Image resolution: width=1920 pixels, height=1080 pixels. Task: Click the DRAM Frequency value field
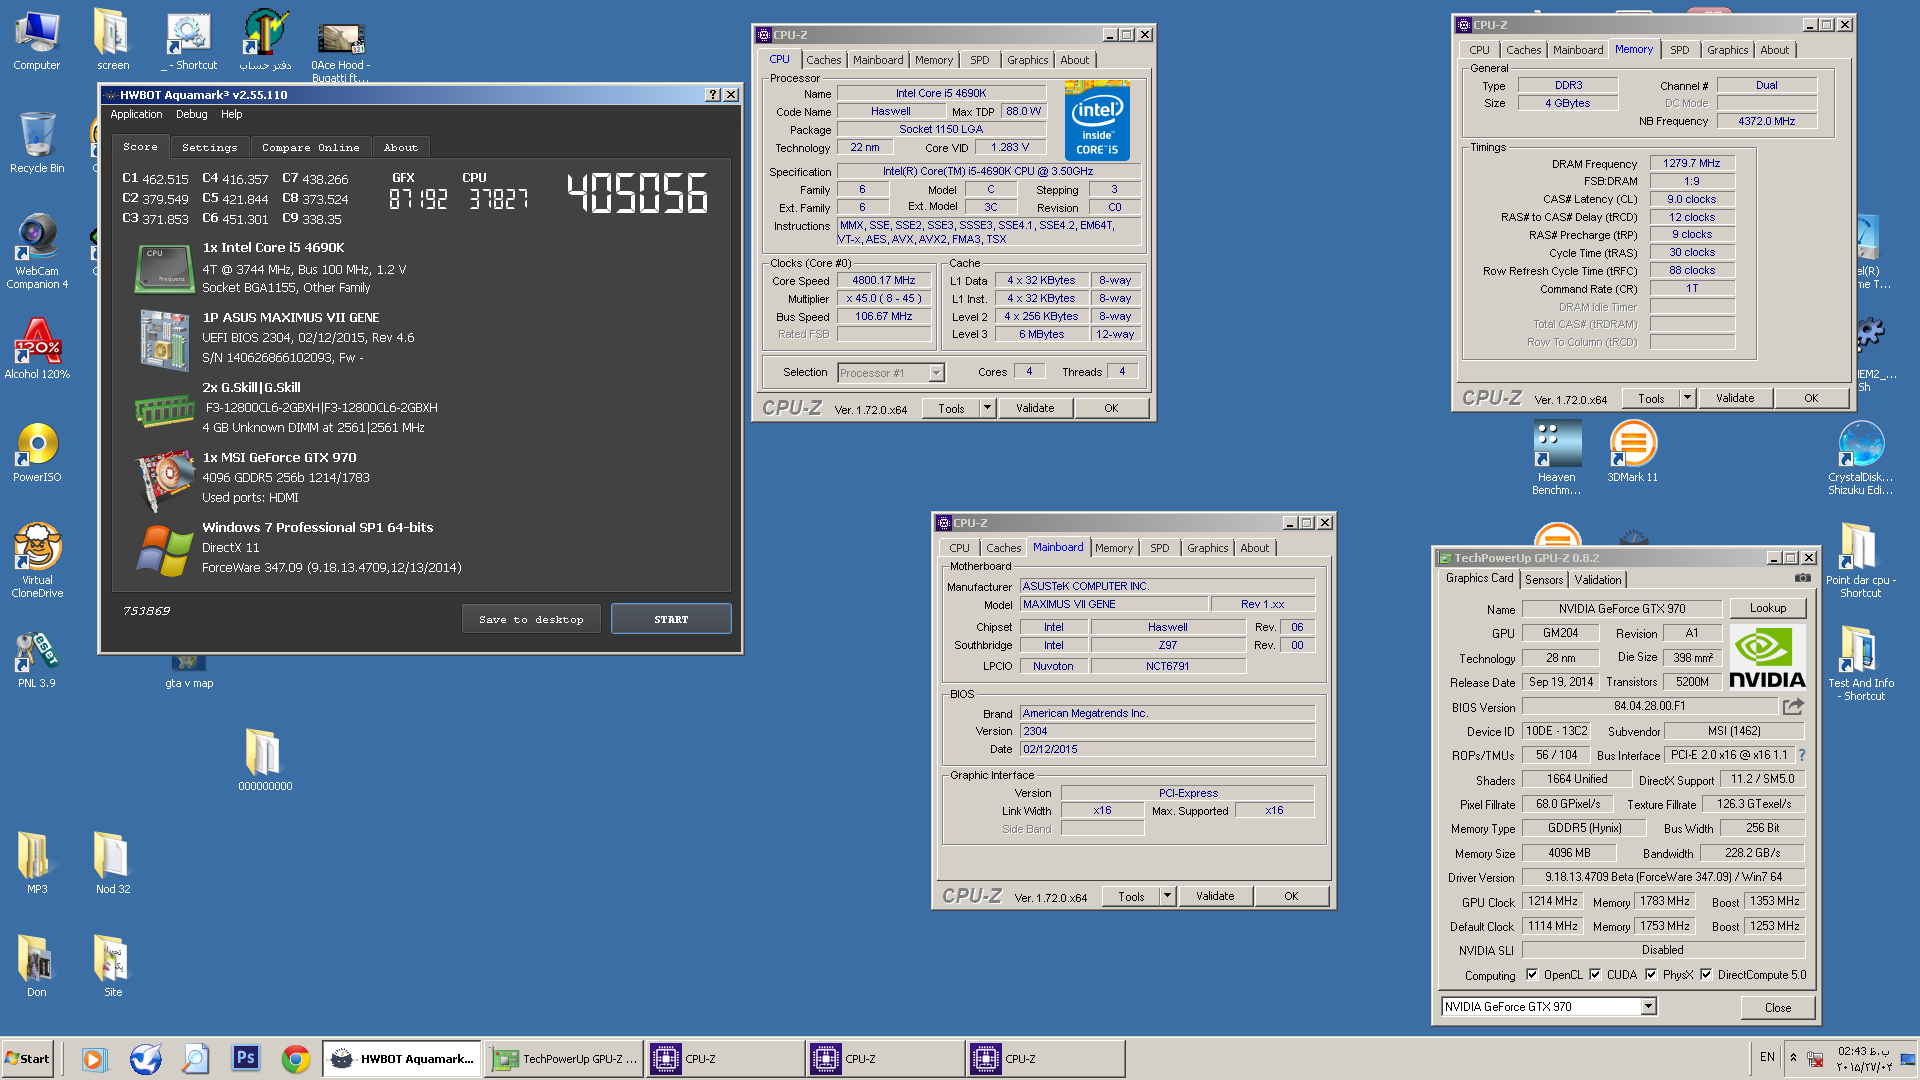(x=1692, y=163)
